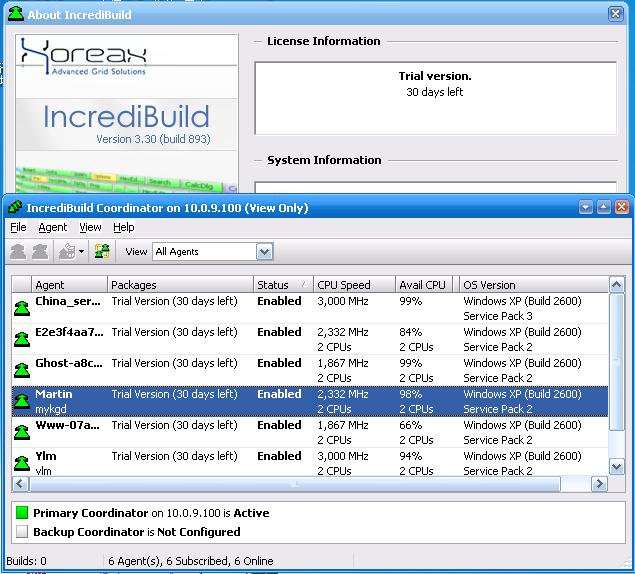Screen dimensions: 635x574
Task: Select the China_ser... agent name
Action: 68,301
